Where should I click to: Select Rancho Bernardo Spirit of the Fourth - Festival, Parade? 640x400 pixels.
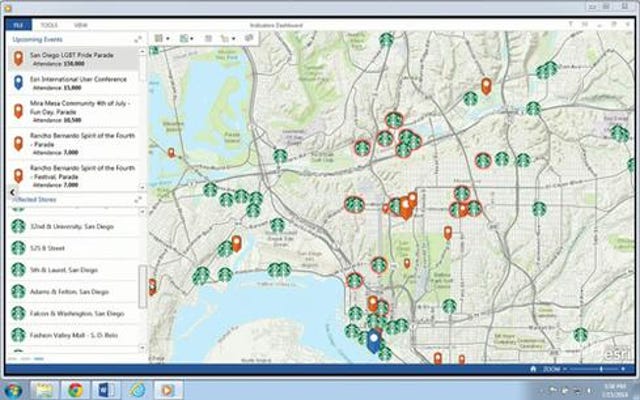(x=73, y=176)
